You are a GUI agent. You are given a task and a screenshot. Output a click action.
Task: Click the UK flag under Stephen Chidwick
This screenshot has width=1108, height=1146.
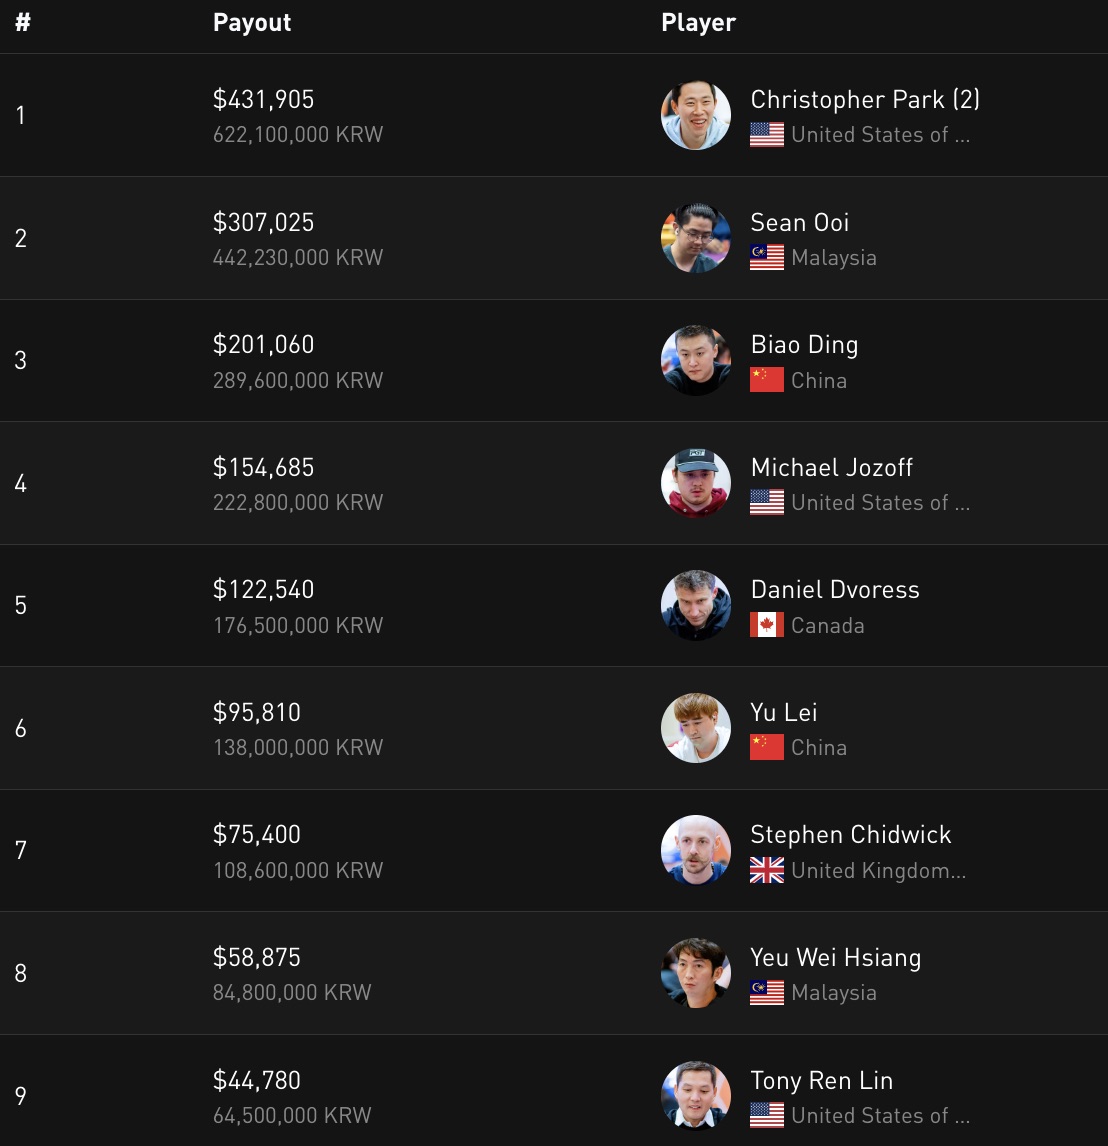767,871
